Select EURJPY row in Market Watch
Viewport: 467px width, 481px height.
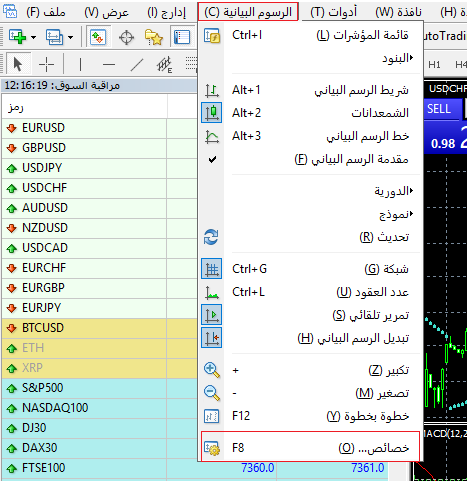pyautogui.click(x=99, y=308)
